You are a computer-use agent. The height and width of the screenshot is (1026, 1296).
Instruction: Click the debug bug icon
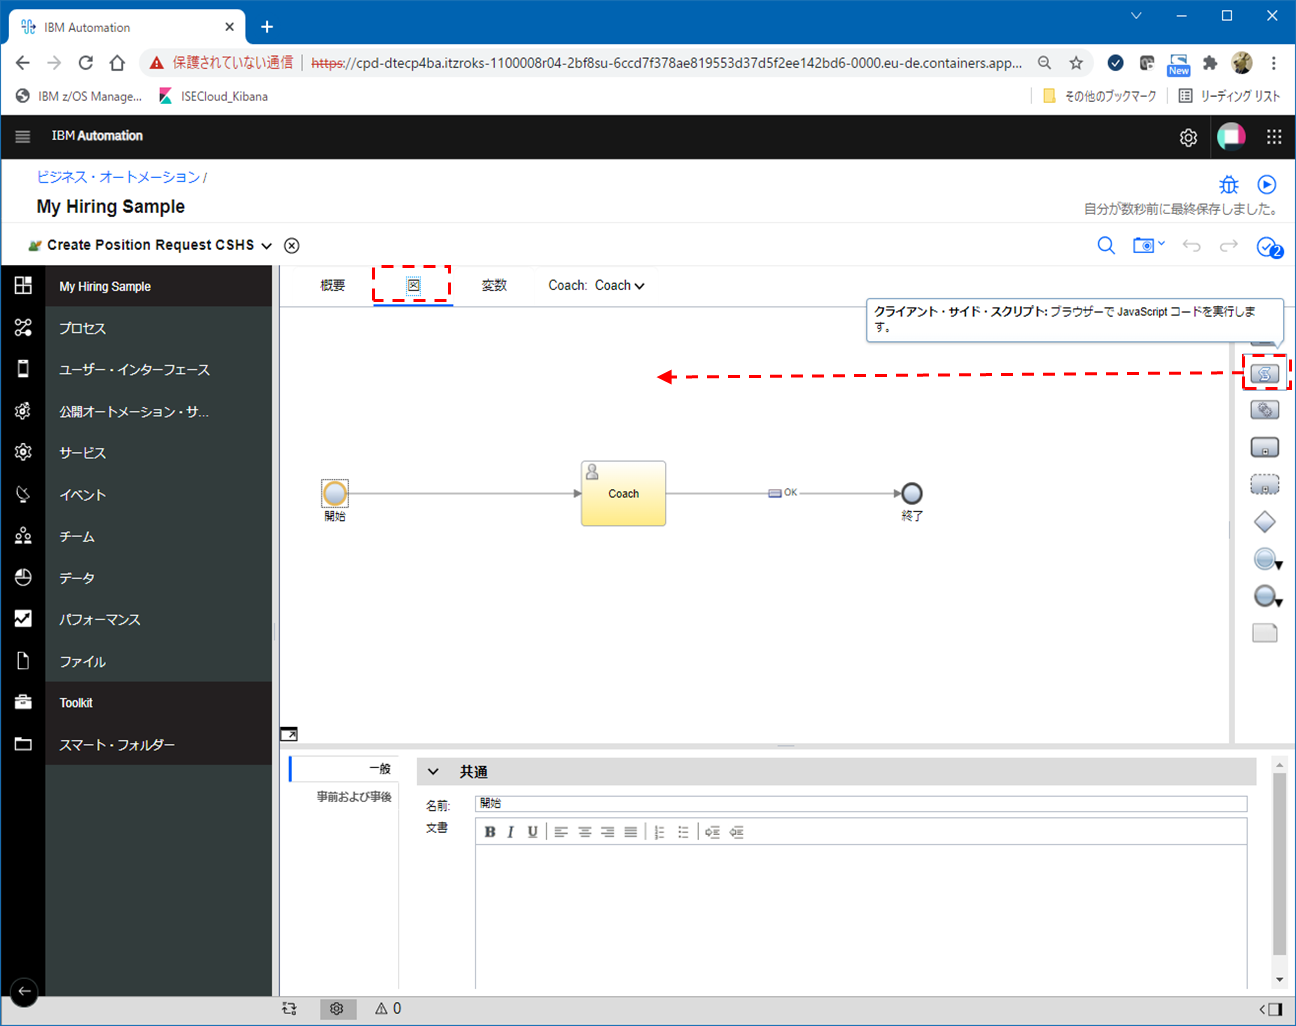pos(1229,185)
